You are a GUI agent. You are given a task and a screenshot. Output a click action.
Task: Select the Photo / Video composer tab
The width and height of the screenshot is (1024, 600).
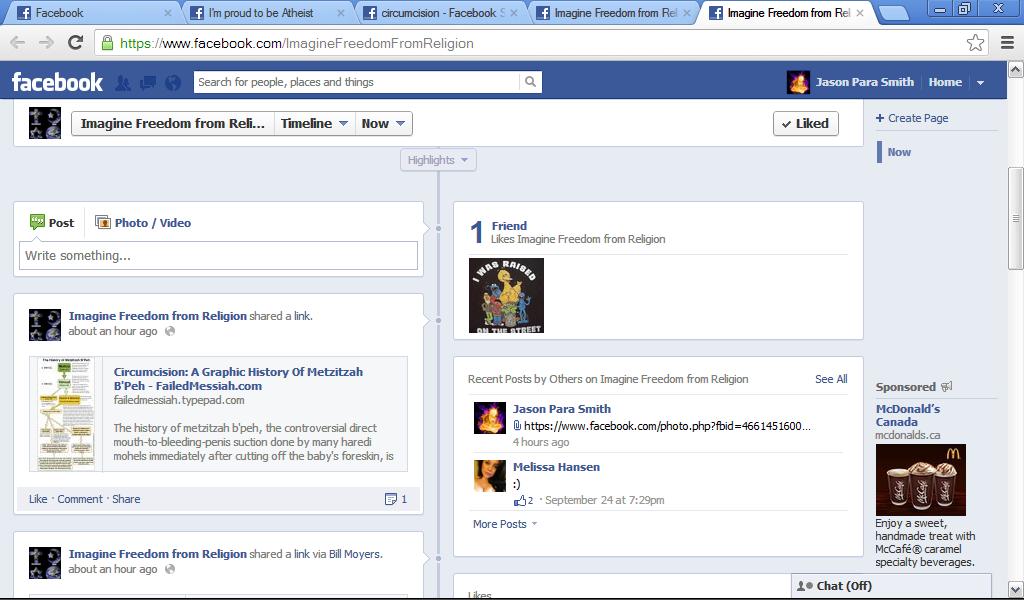[x=143, y=223]
